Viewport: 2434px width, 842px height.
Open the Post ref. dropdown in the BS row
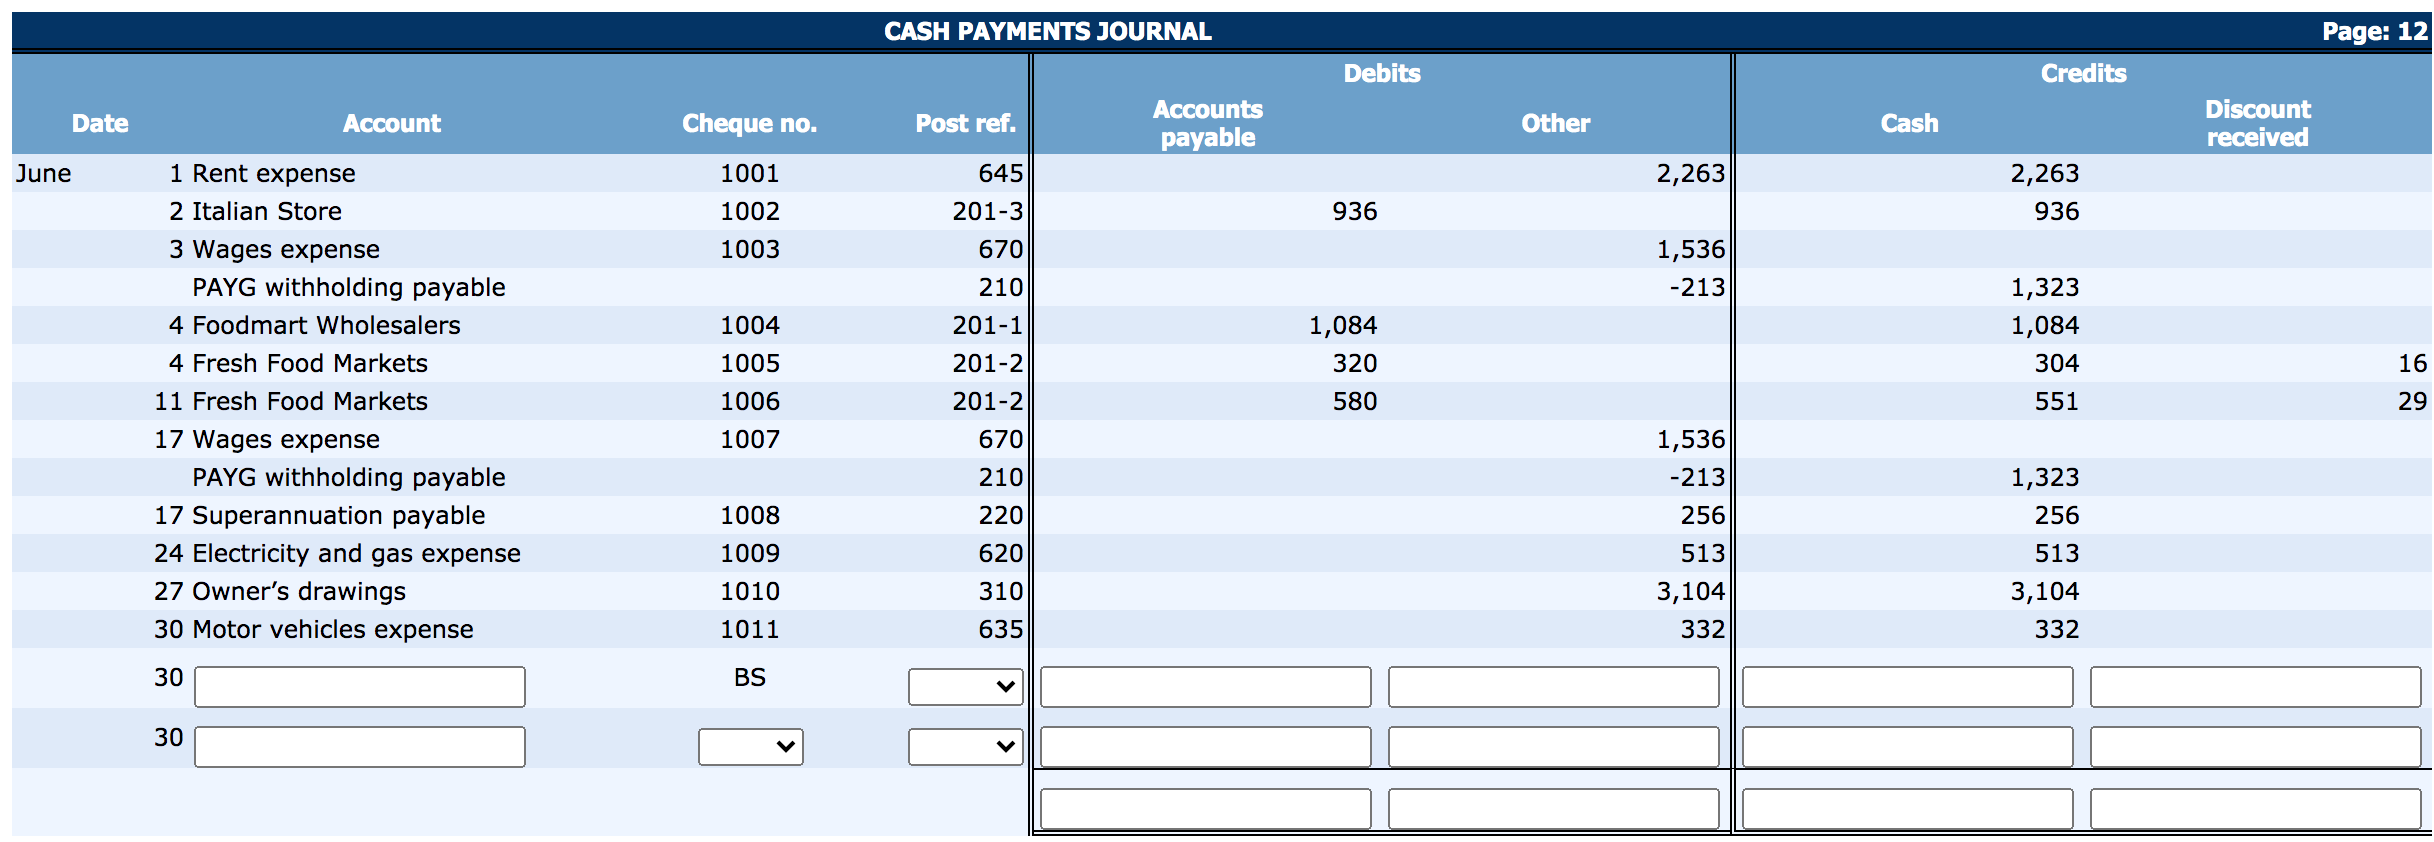pyautogui.click(x=965, y=686)
